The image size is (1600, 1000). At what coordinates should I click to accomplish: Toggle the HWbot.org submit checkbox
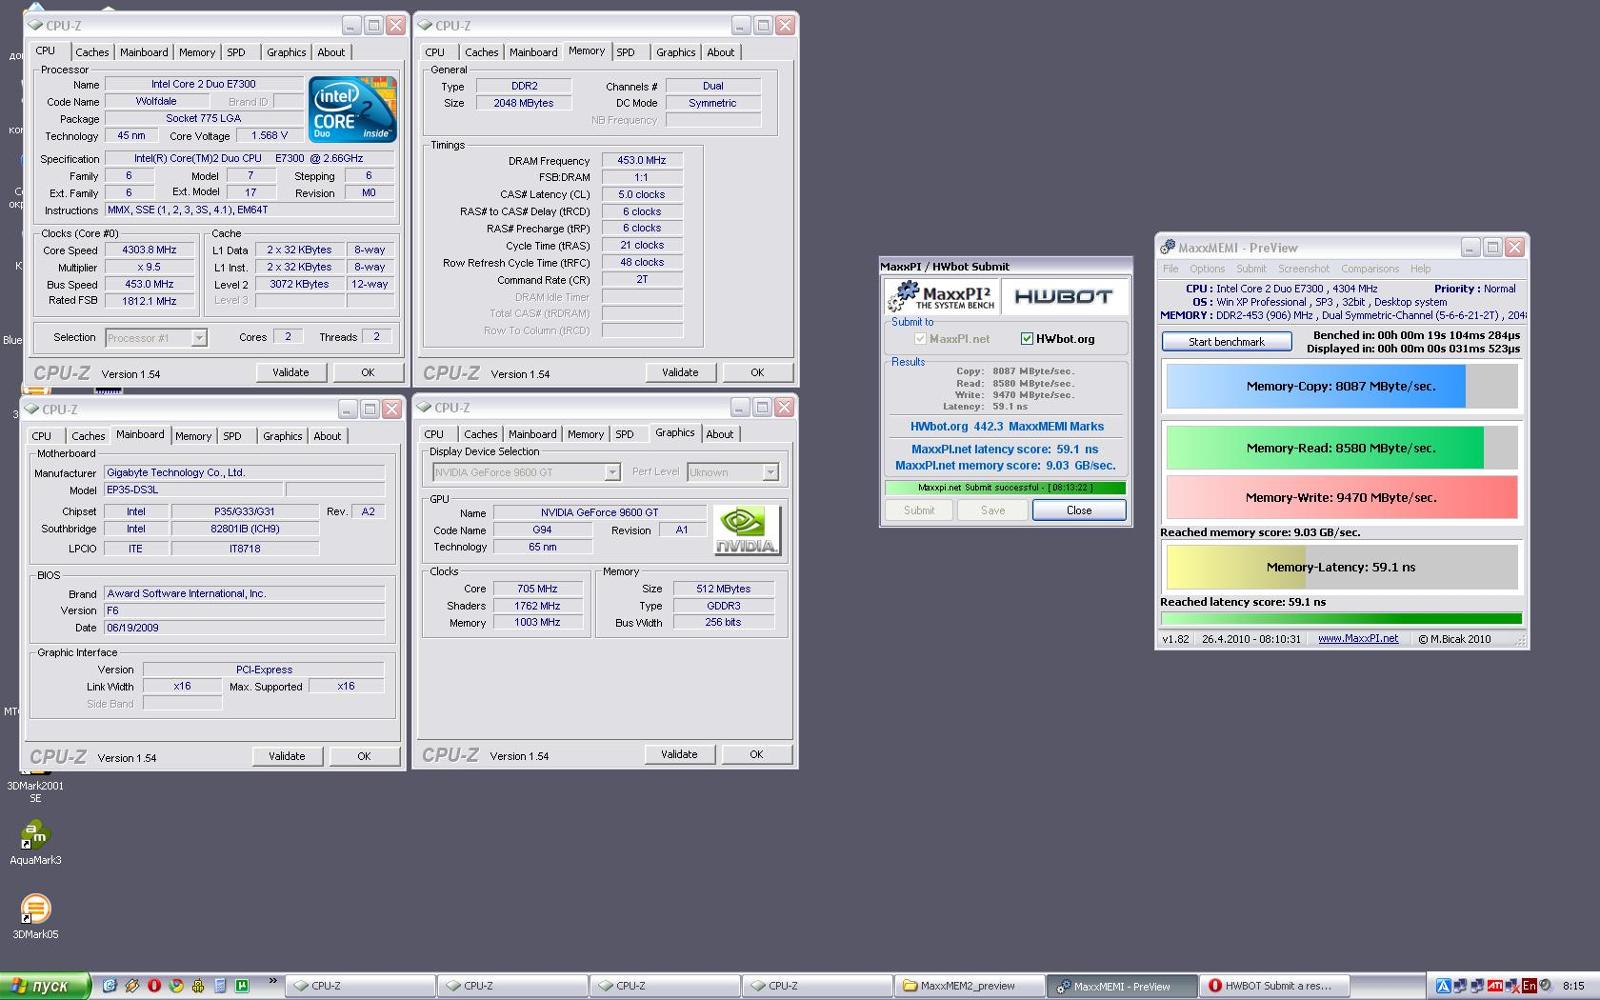pos(1026,339)
